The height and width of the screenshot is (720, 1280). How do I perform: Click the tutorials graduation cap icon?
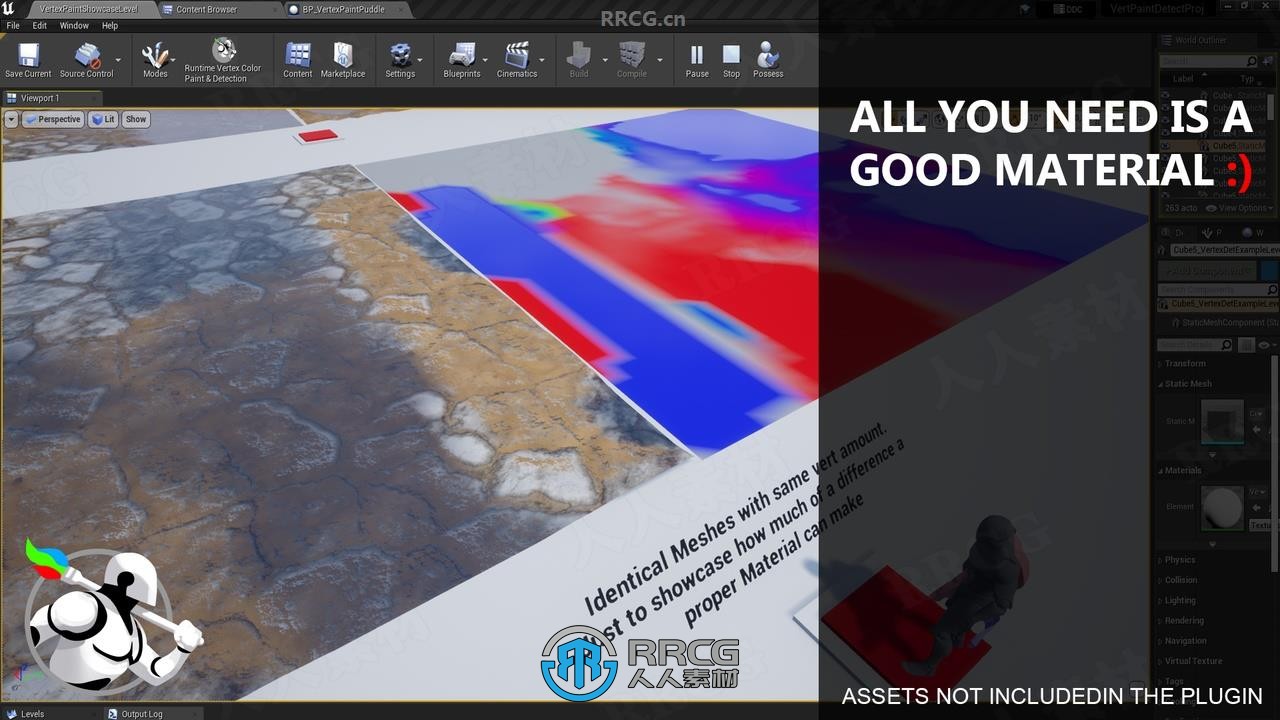(x=1026, y=9)
